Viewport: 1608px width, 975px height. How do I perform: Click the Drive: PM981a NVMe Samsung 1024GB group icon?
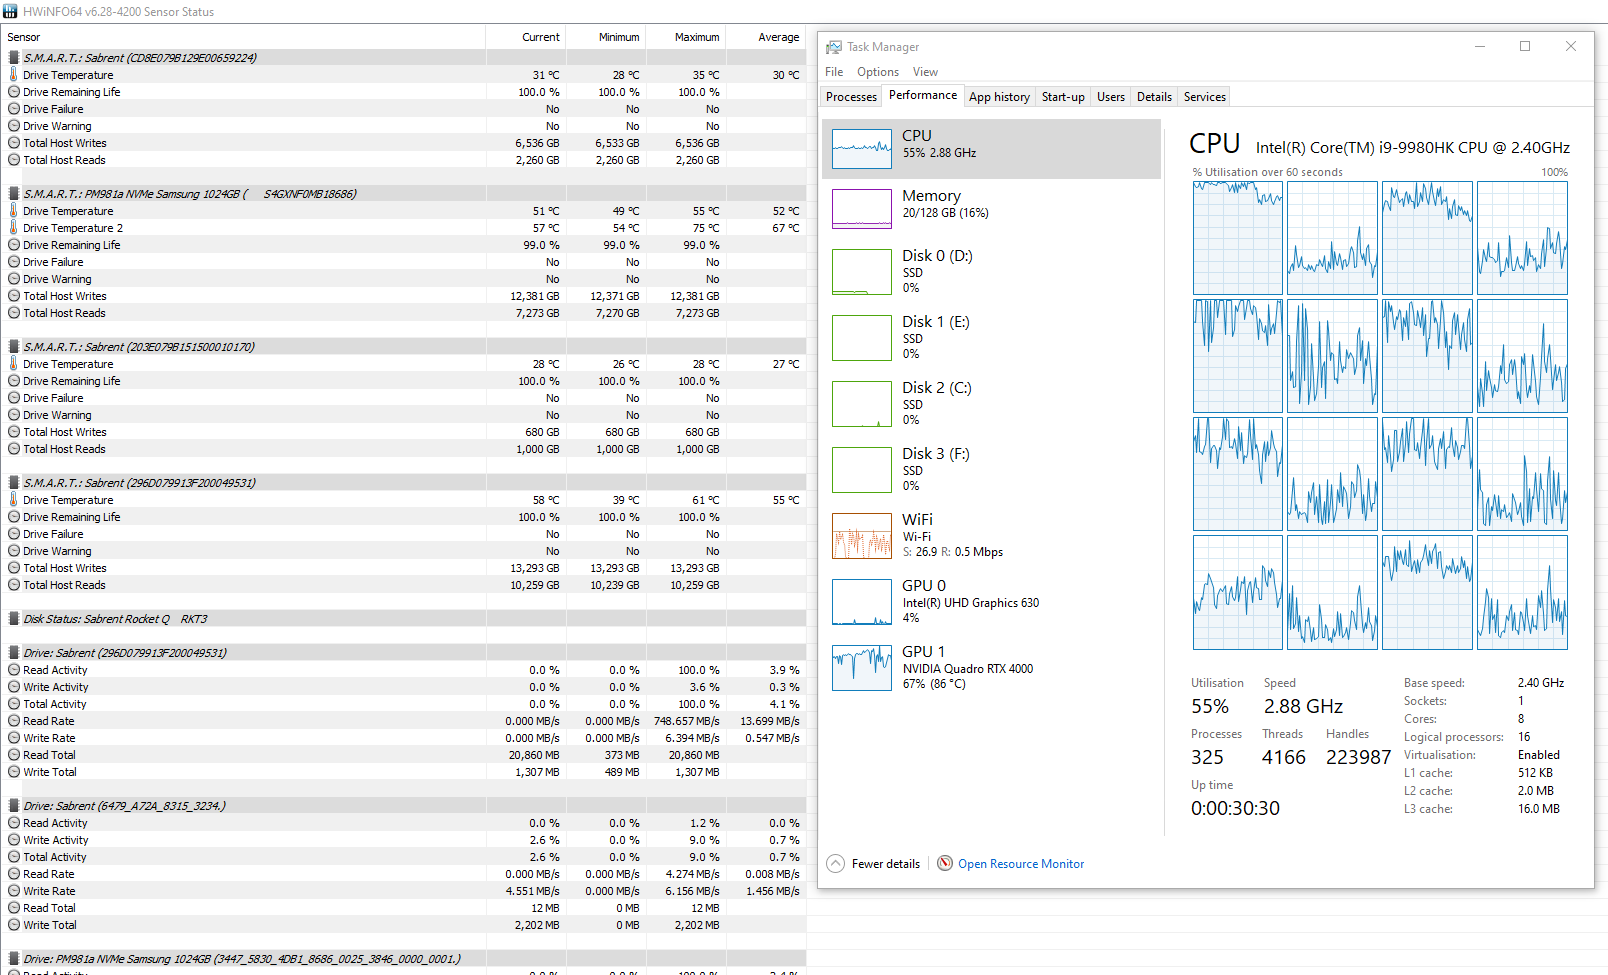(x=14, y=959)
